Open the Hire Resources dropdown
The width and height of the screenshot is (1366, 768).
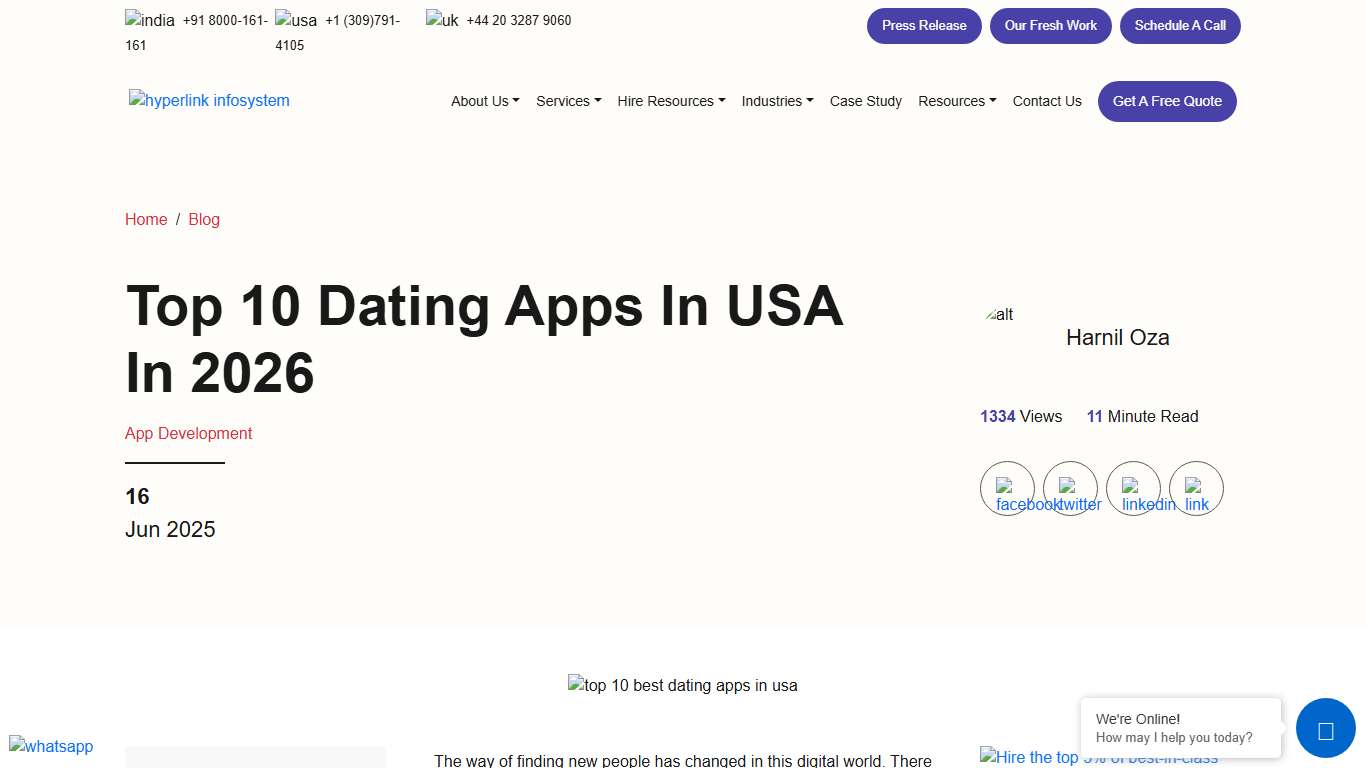[x=670, y=101]
